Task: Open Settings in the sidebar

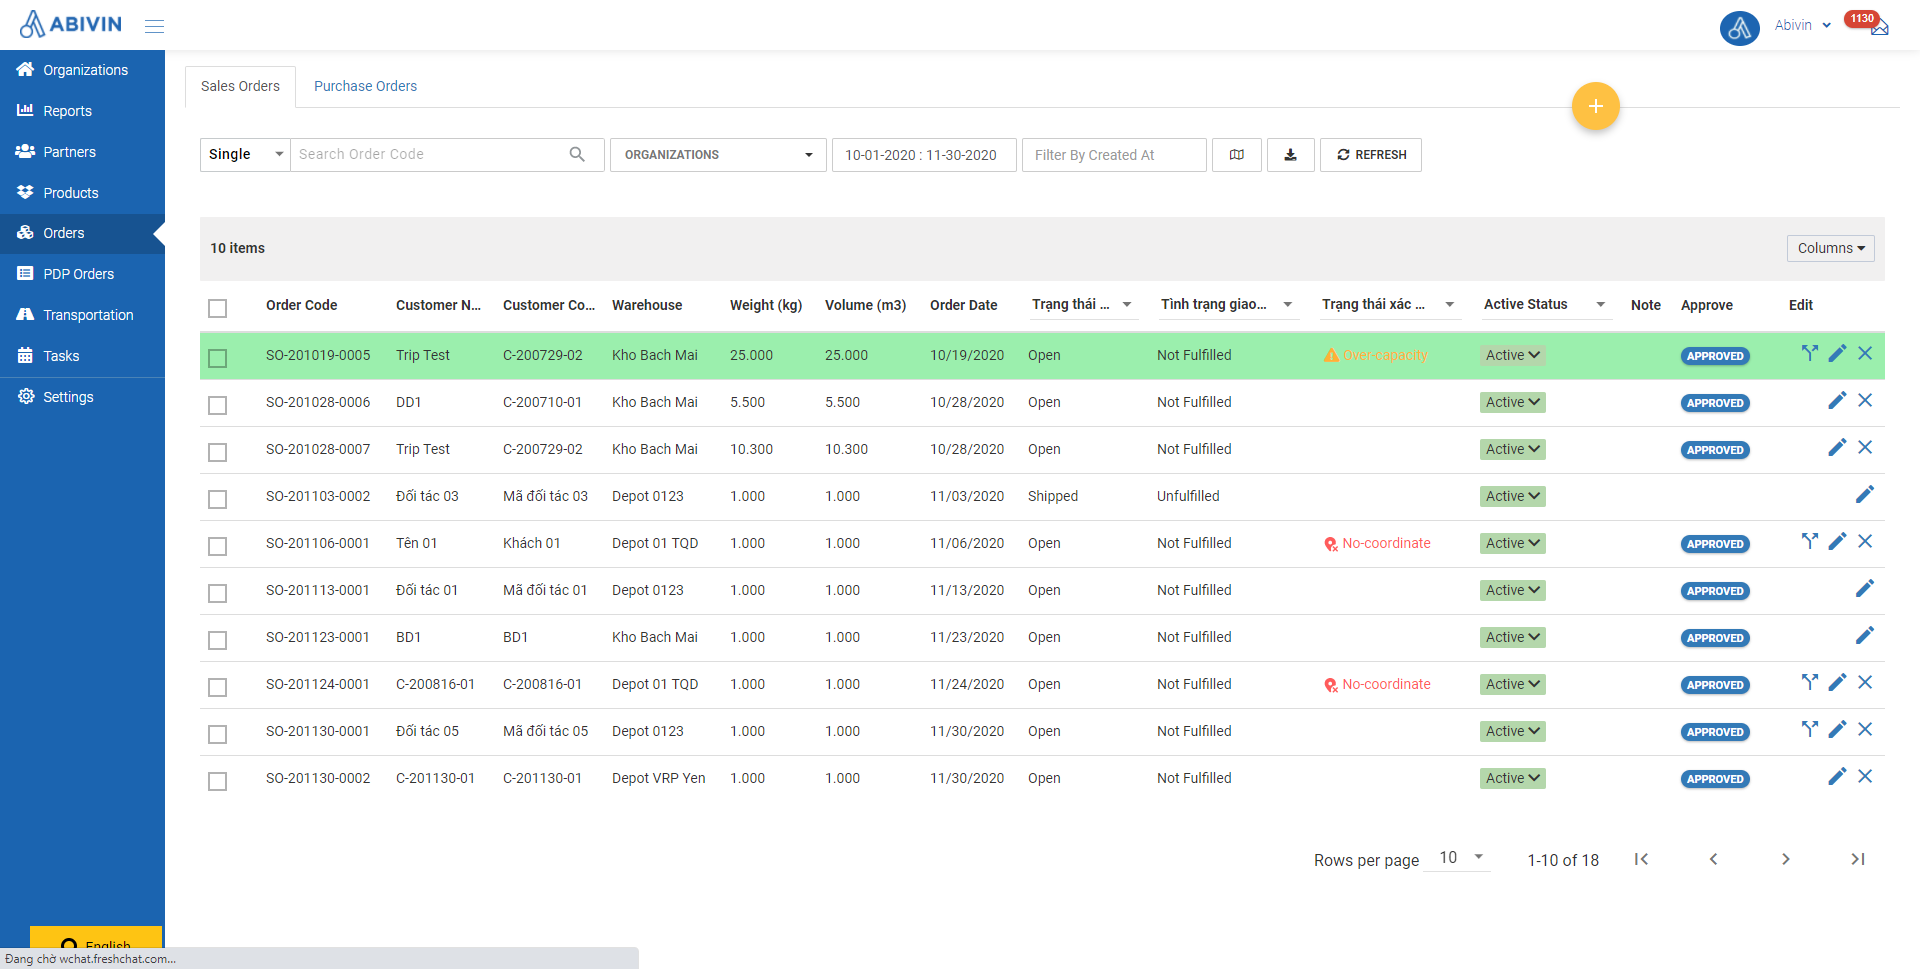Action: coord(82,397)
